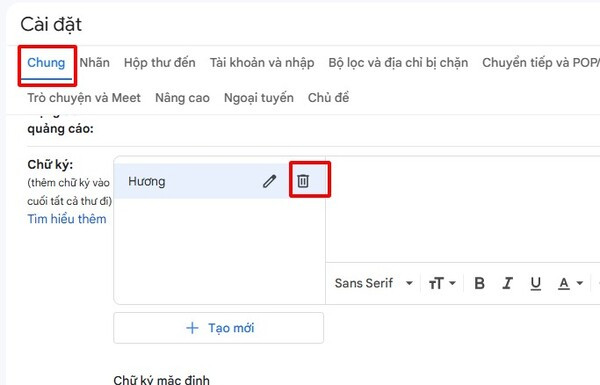Open the Chung settings tab
Screen dimensions: 600x385
click(46, 62)
